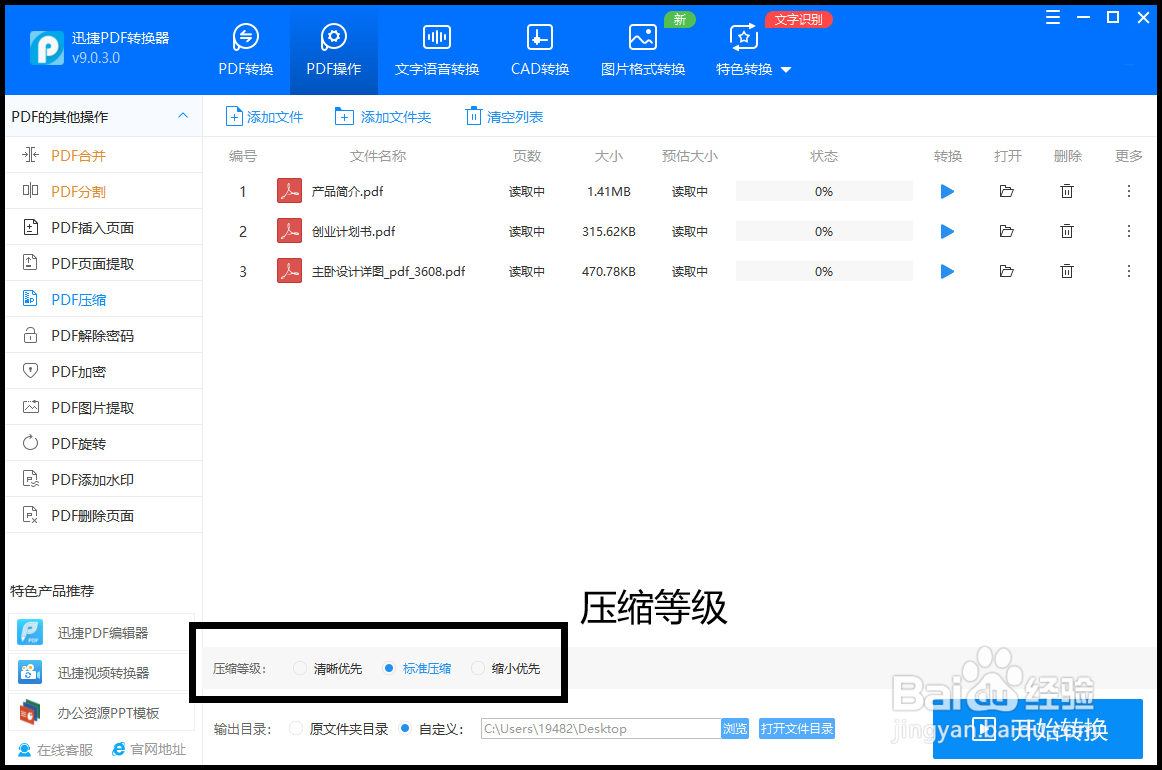This screenshot has height=770, width=1162.
Task: Select PDF添加水印 in the sidebar
Action: tap(104, 479)
